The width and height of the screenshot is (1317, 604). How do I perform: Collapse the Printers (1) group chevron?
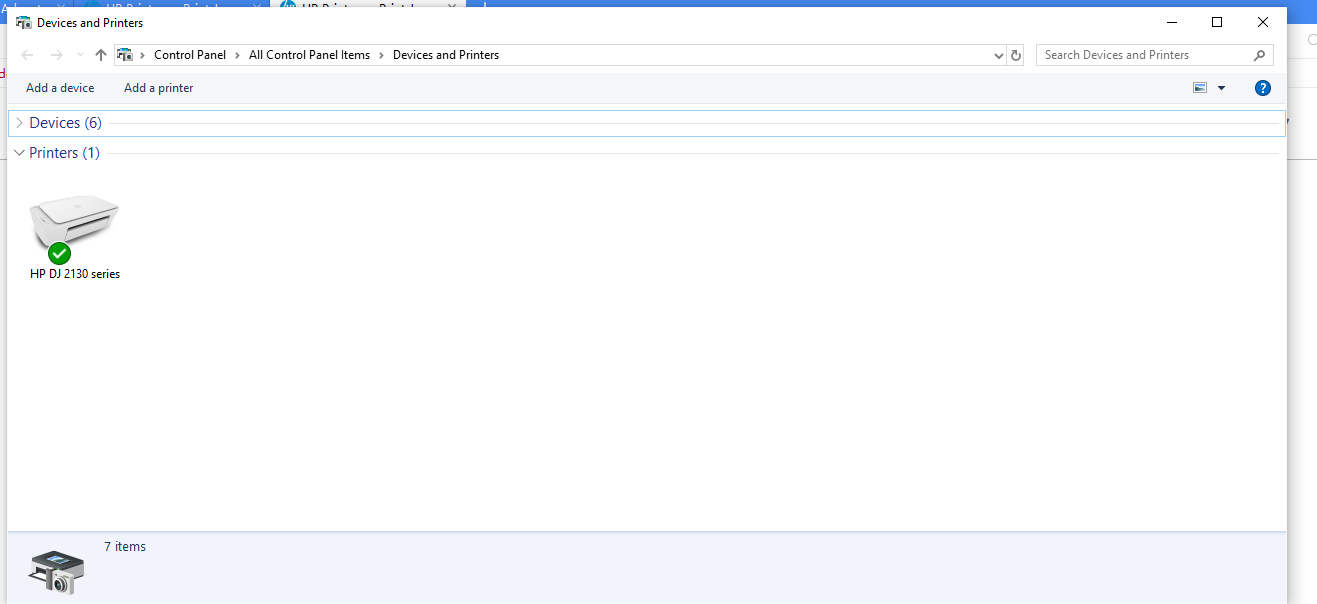pos(19,153)
